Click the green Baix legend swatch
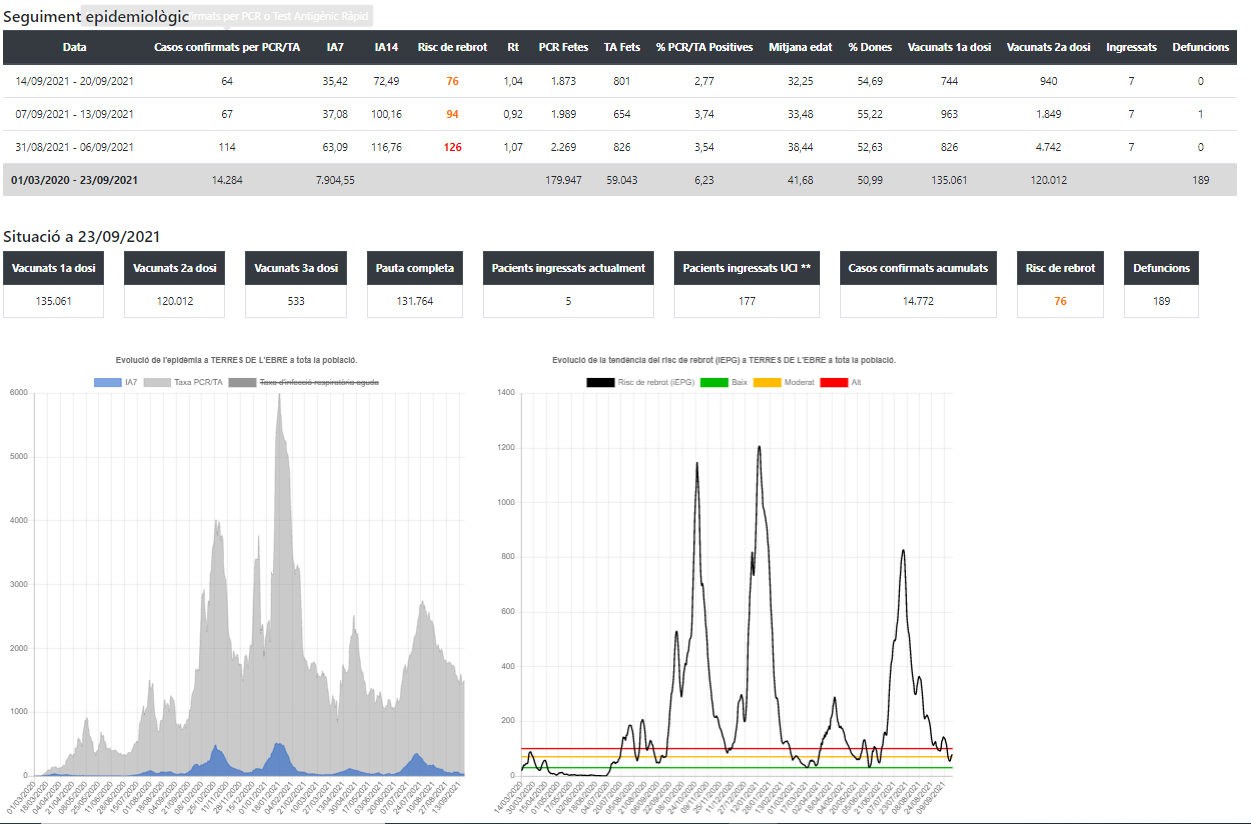Screen dimensions: 1251x824 (714, 382)
